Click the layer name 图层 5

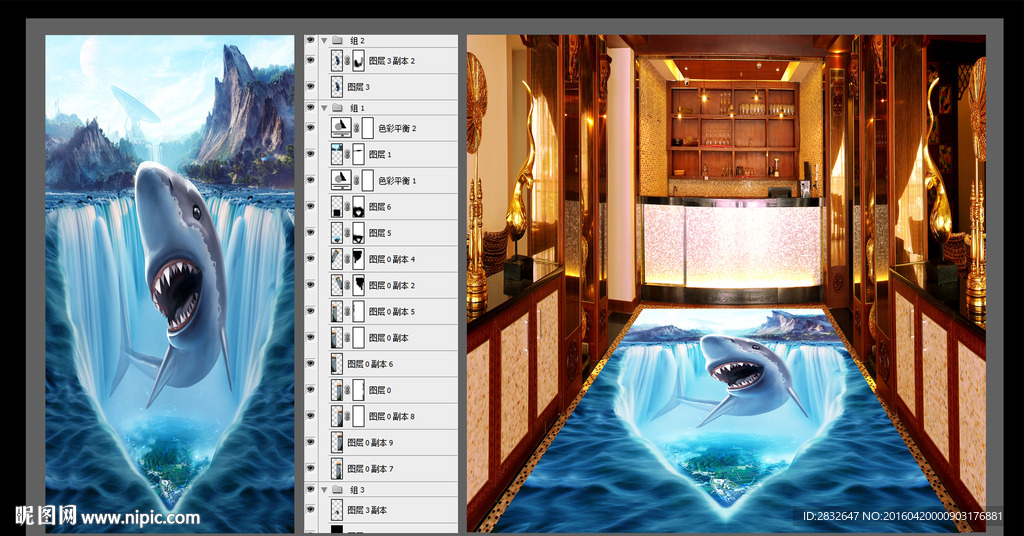pyautogui.click(x=380, y=232)
